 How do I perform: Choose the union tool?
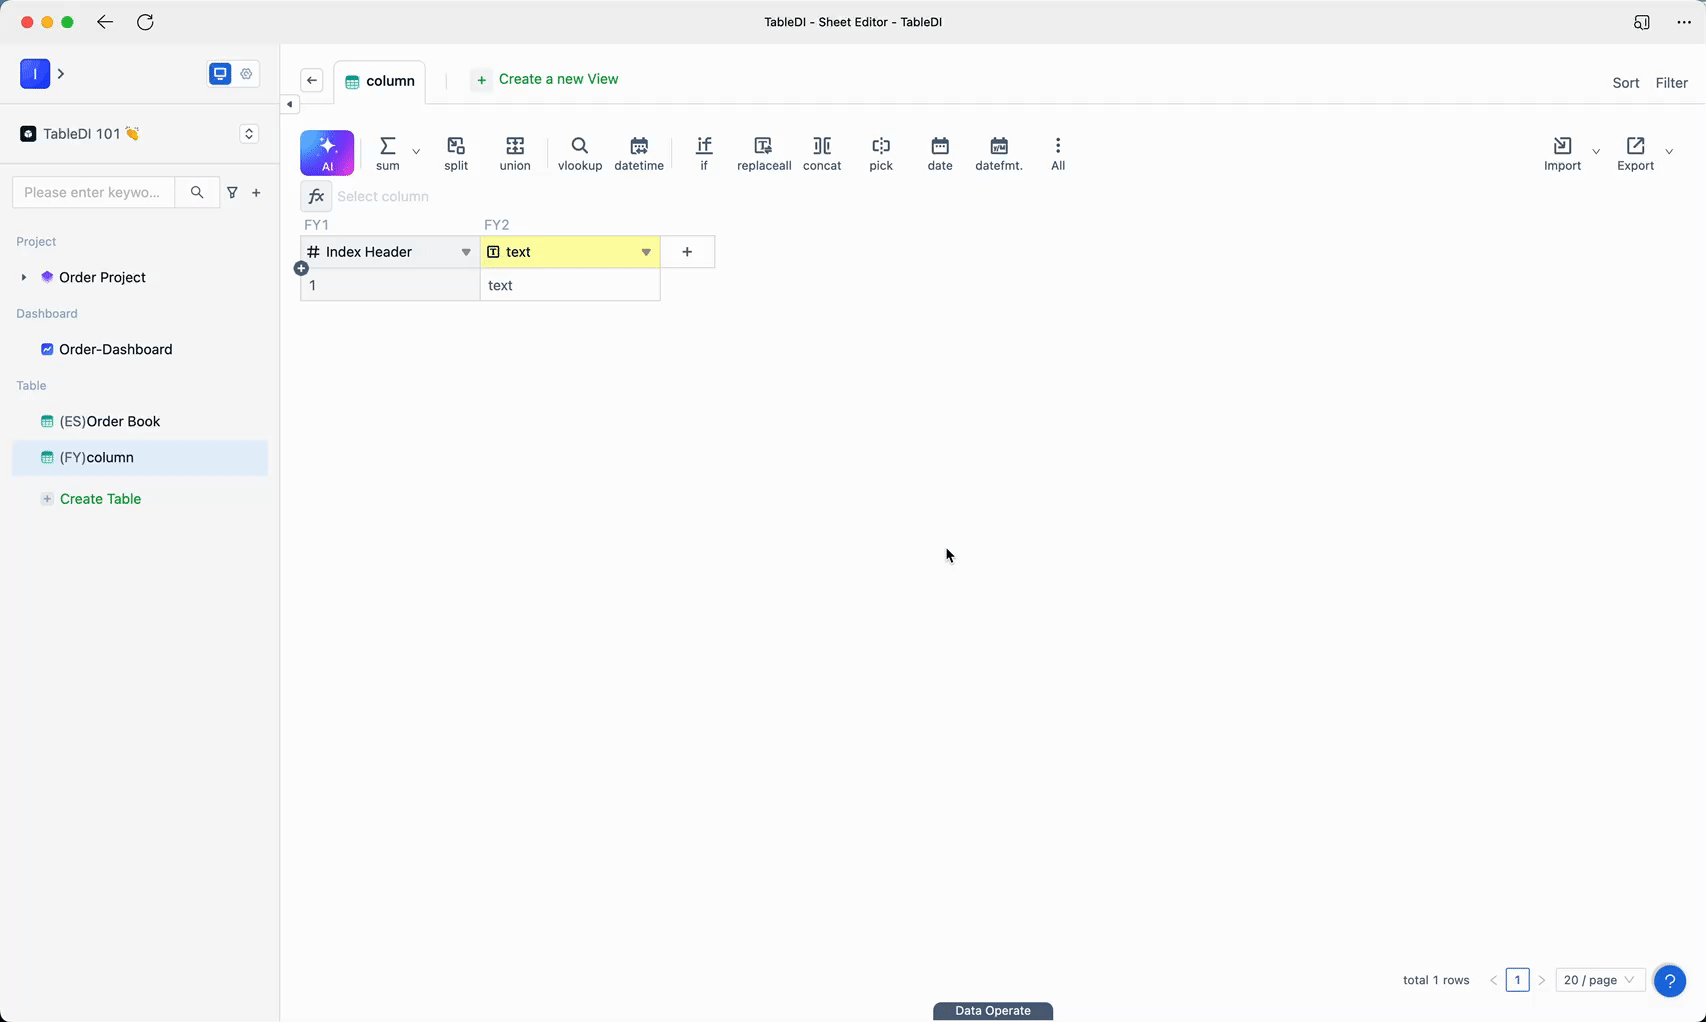[515, 153]
